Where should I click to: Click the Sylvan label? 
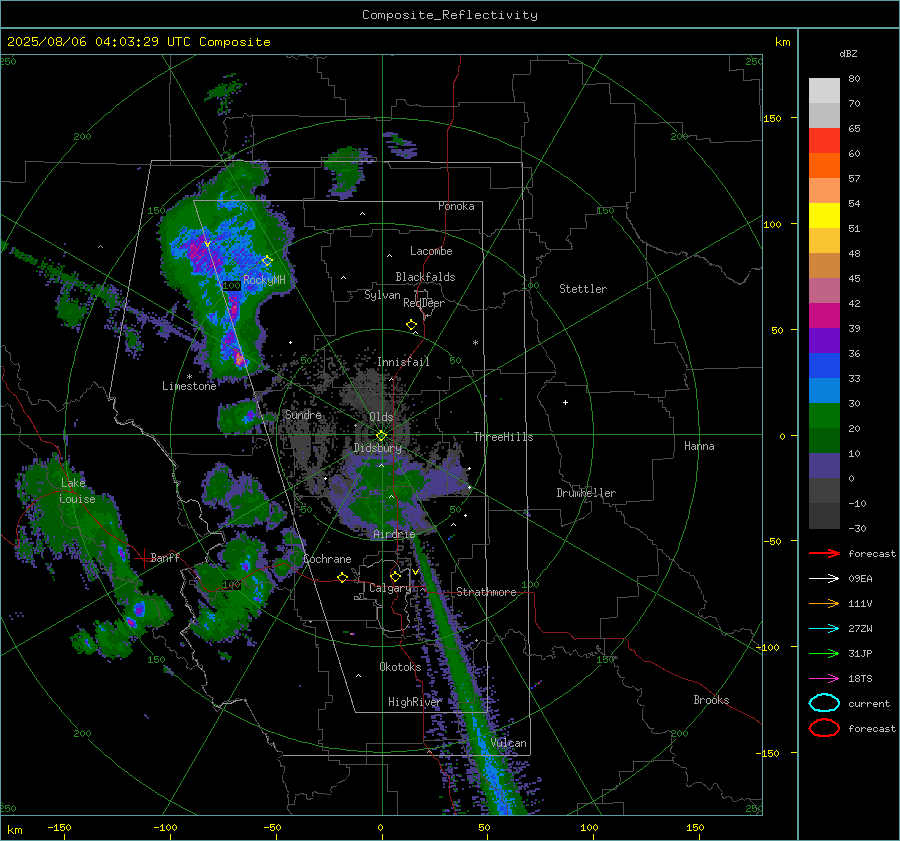382,295
